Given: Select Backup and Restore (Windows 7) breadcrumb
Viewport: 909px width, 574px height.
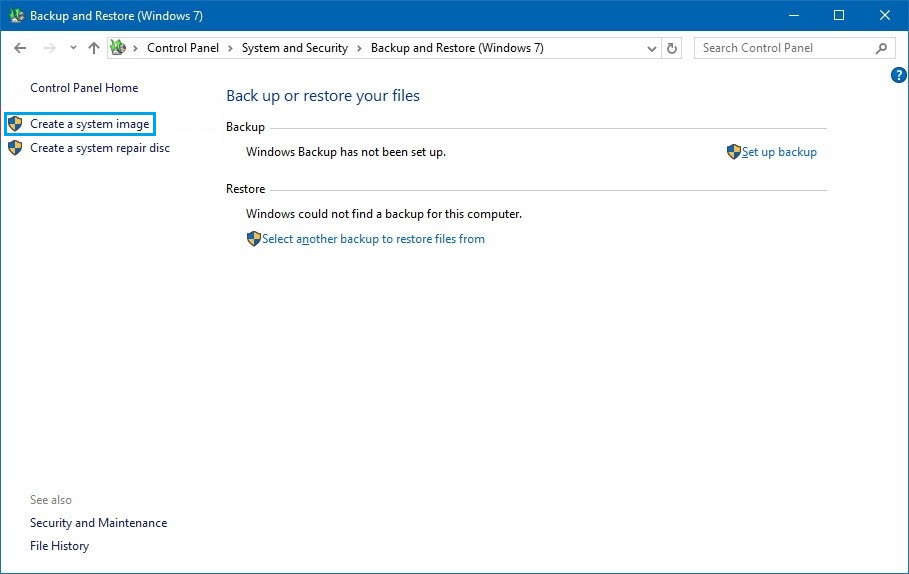Looking at the screenshot, I should click(x=457, y=48).
